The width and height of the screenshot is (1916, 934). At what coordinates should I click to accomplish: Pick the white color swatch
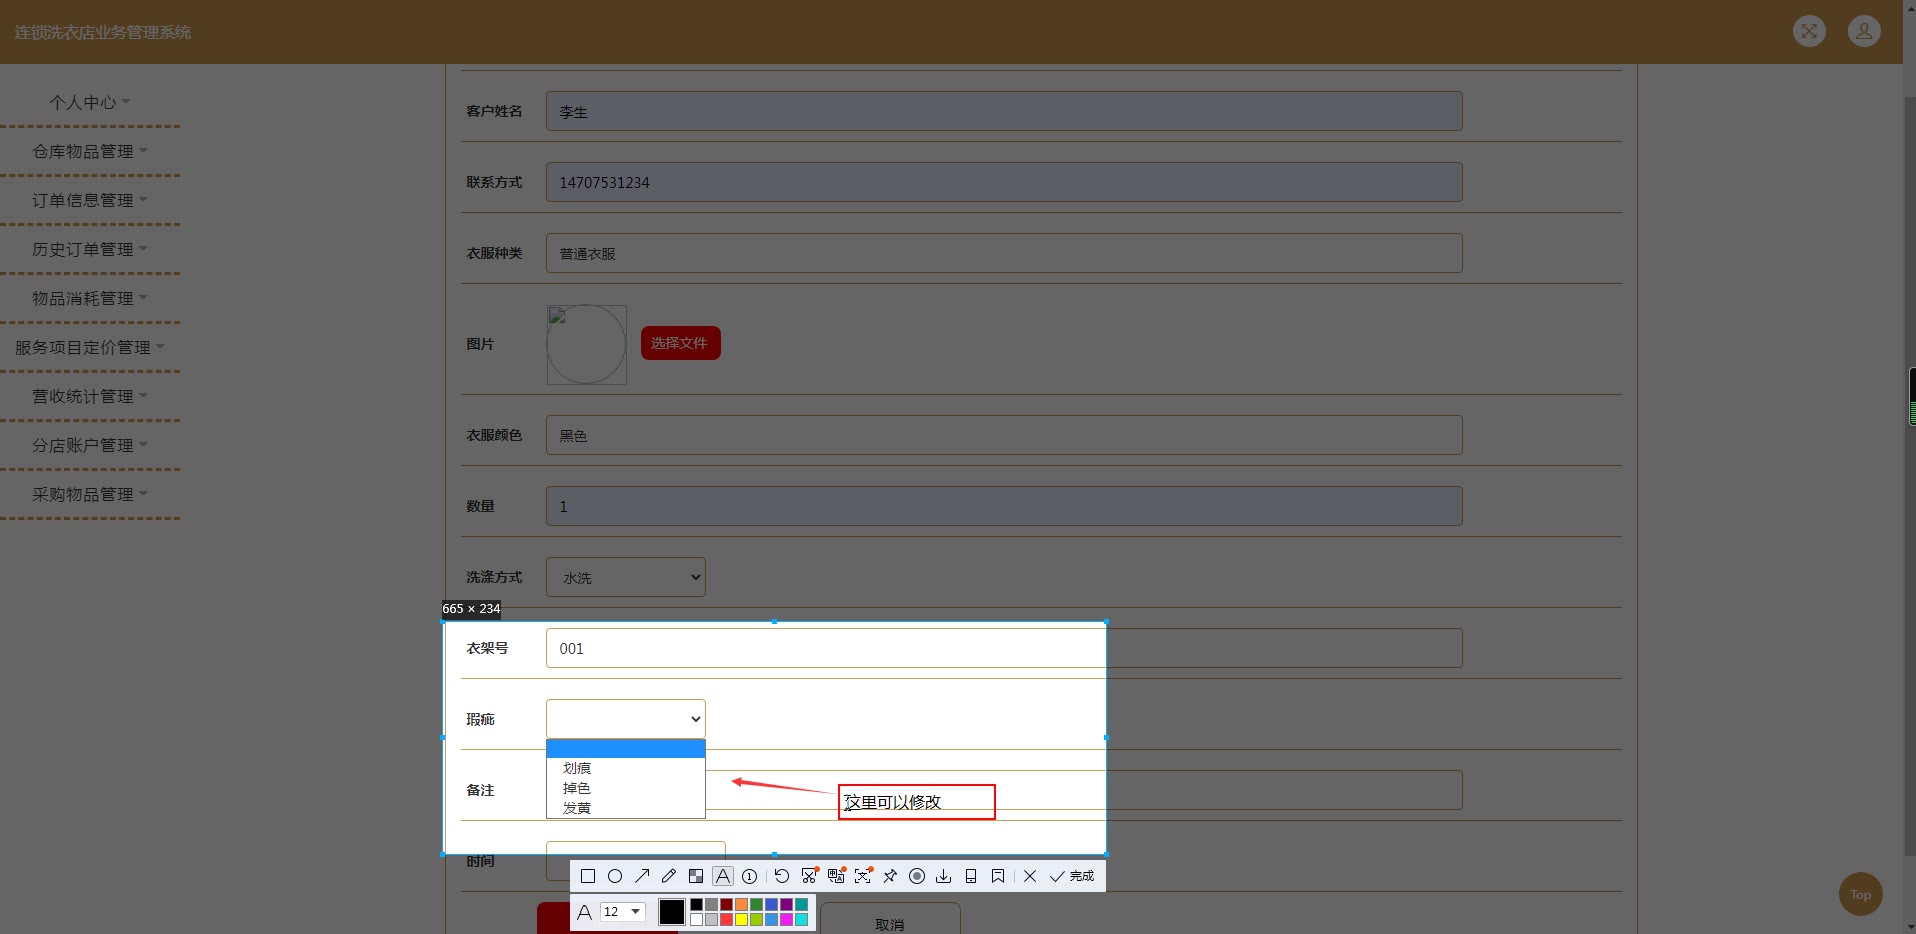[696, 920]
